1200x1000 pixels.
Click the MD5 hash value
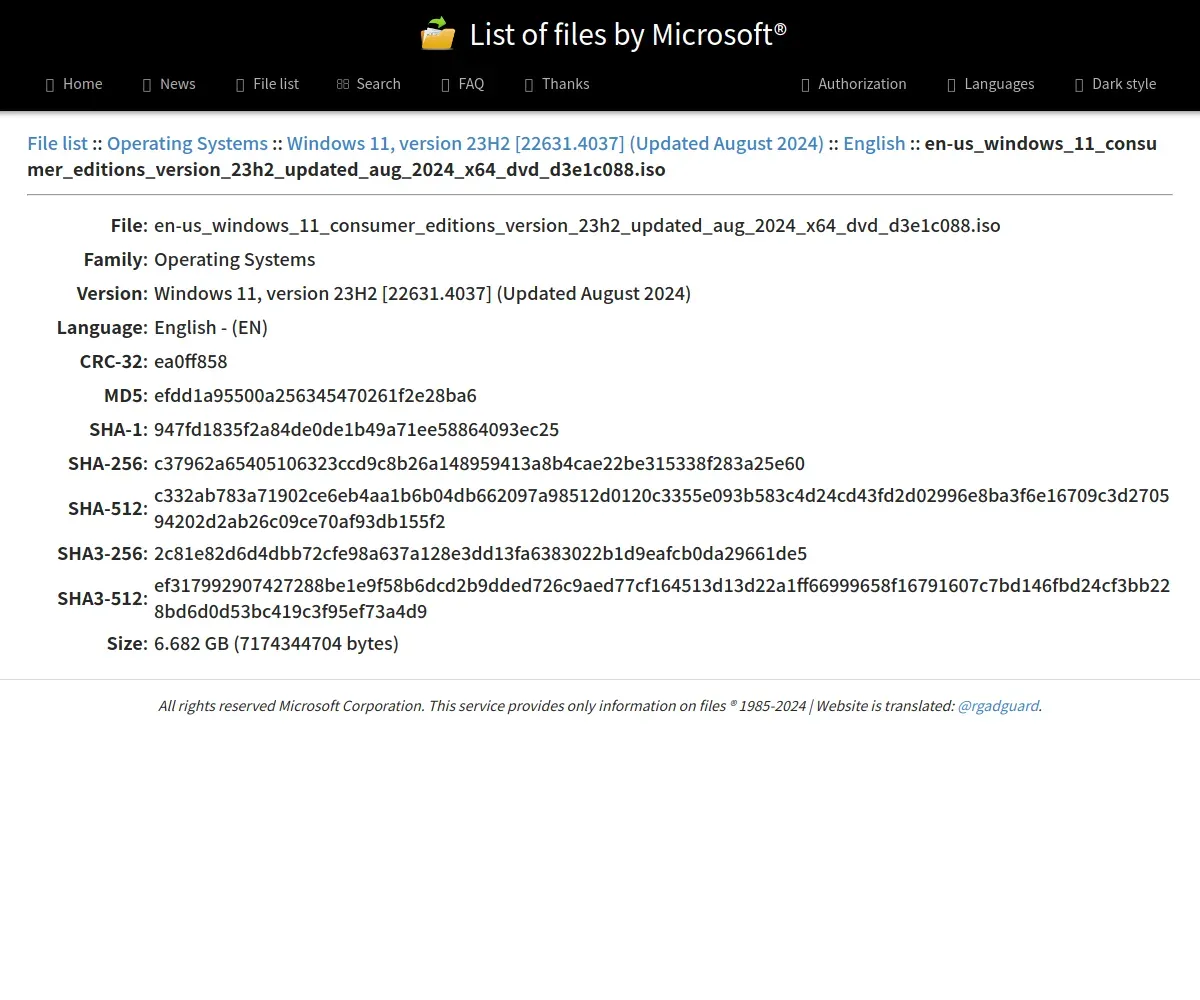click(315, 396)
